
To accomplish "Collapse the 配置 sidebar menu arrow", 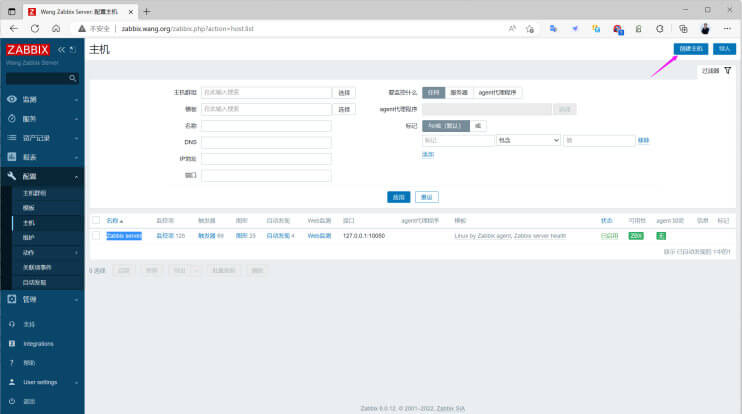I will pyautogui.click(x=76, y=176).
